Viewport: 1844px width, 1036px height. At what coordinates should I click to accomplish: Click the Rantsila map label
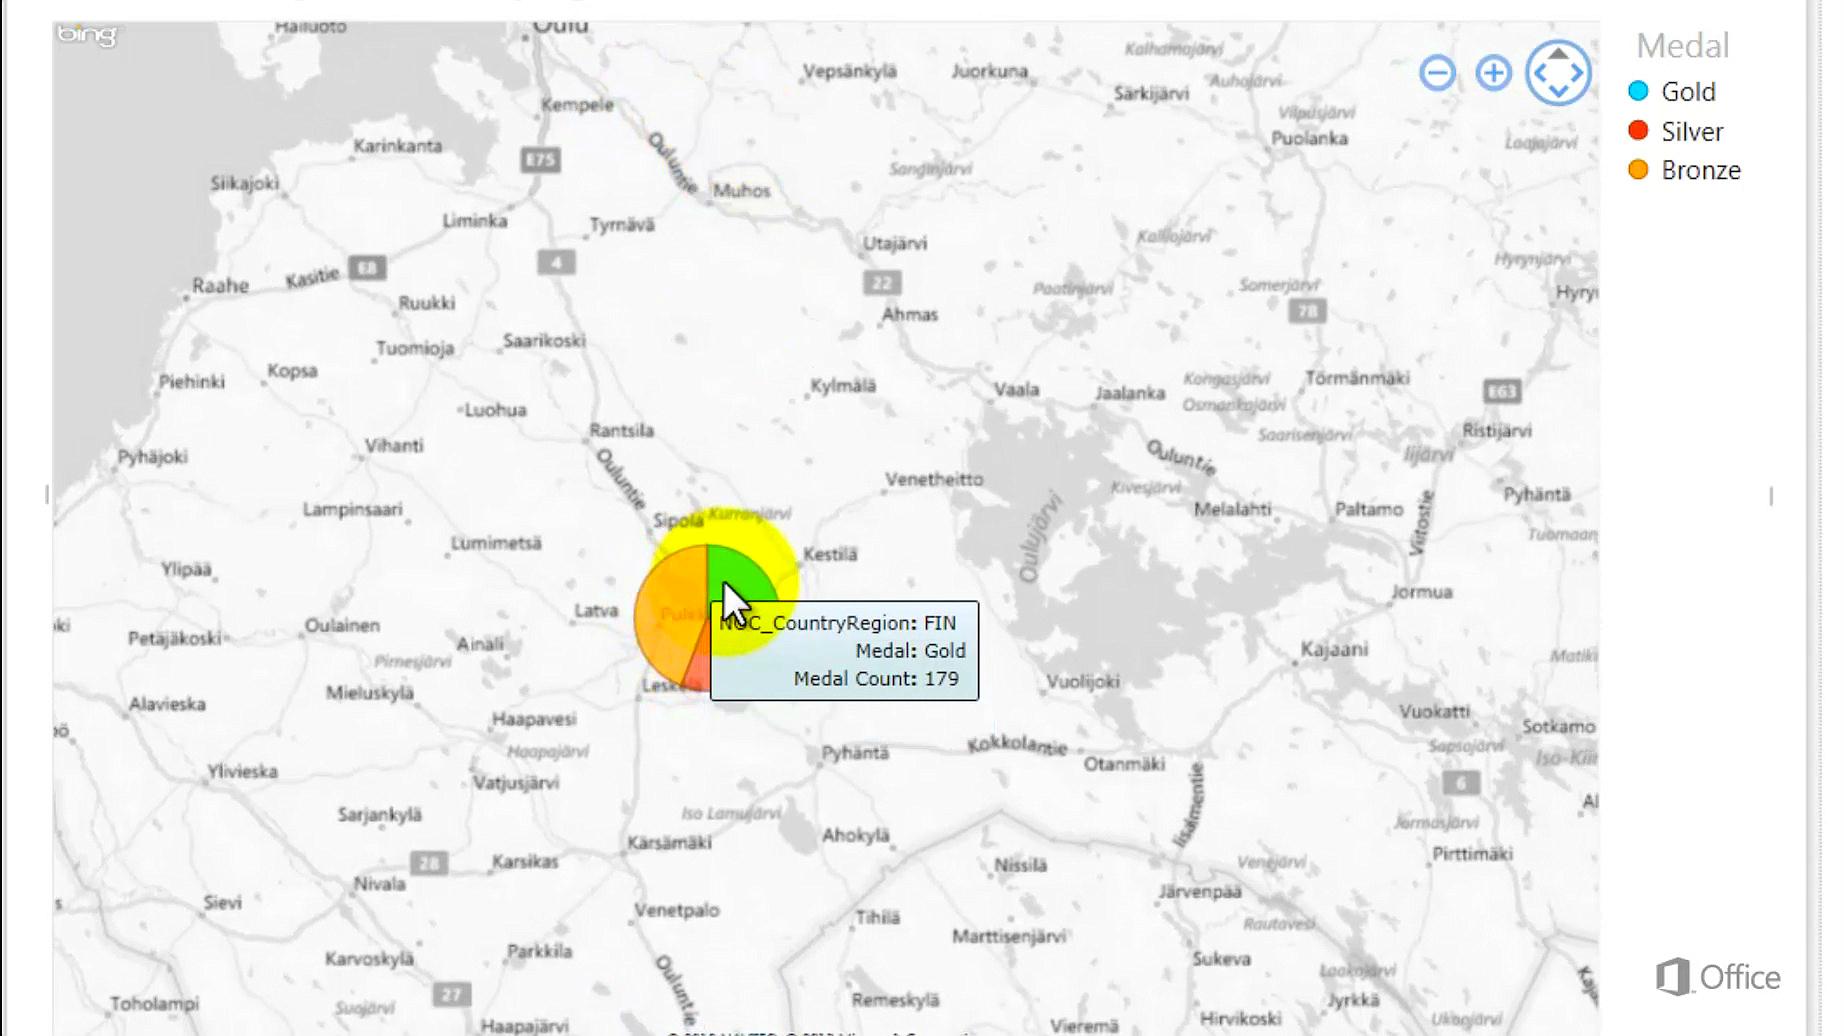point(621,430)
